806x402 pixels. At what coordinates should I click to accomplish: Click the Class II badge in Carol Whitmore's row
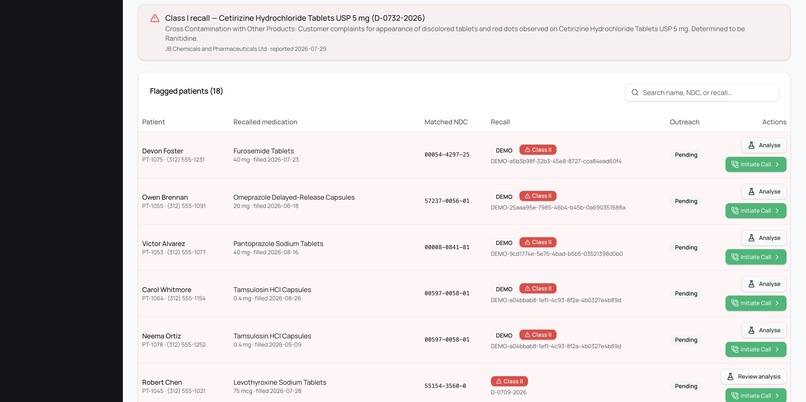538,289
